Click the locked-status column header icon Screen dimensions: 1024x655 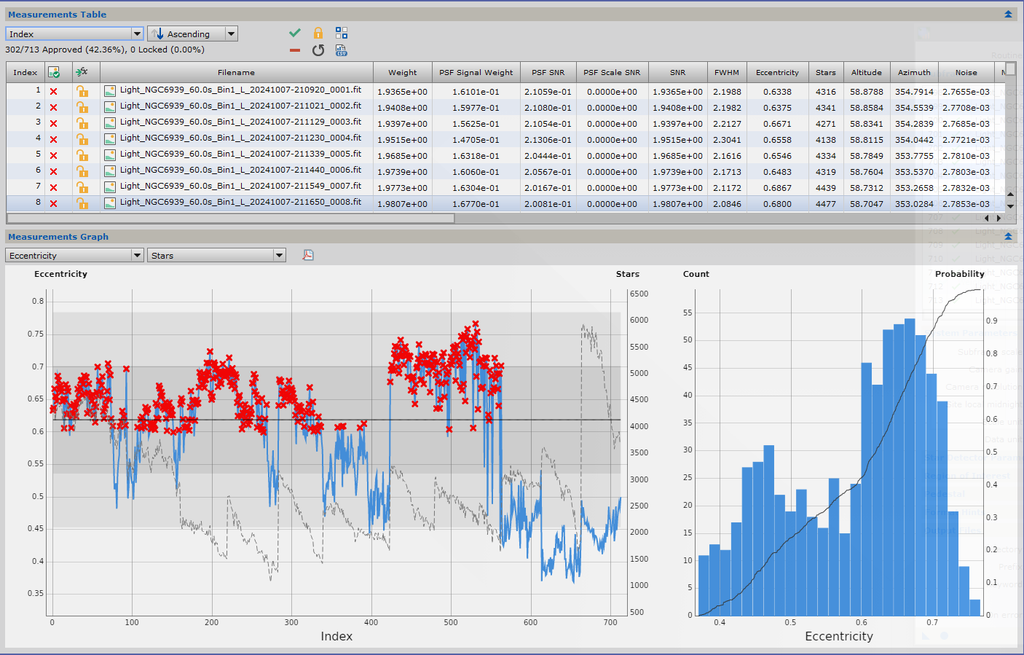(82, 72)
